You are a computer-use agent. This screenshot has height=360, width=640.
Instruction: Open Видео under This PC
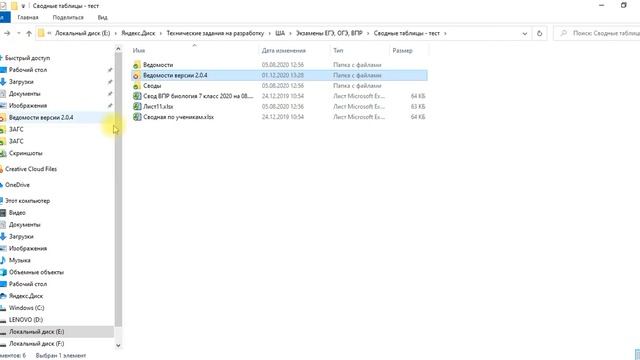point(17,213)
